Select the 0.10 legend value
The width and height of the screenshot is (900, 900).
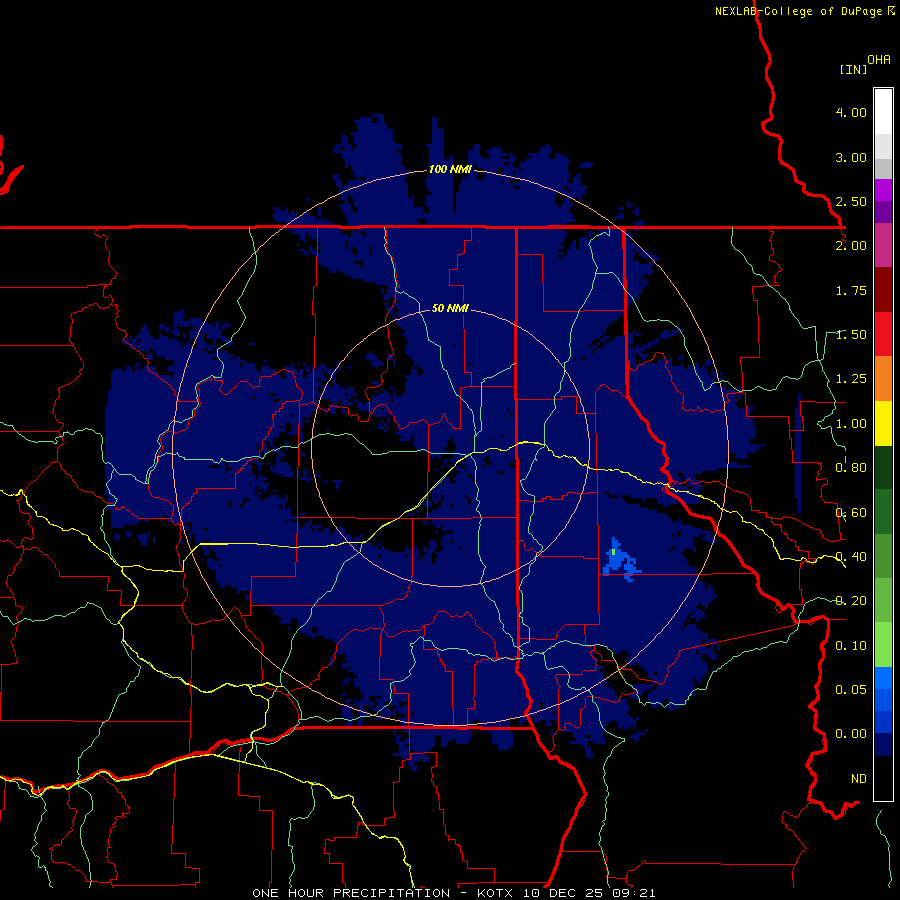pyautogui.click(x=851, y=646)
